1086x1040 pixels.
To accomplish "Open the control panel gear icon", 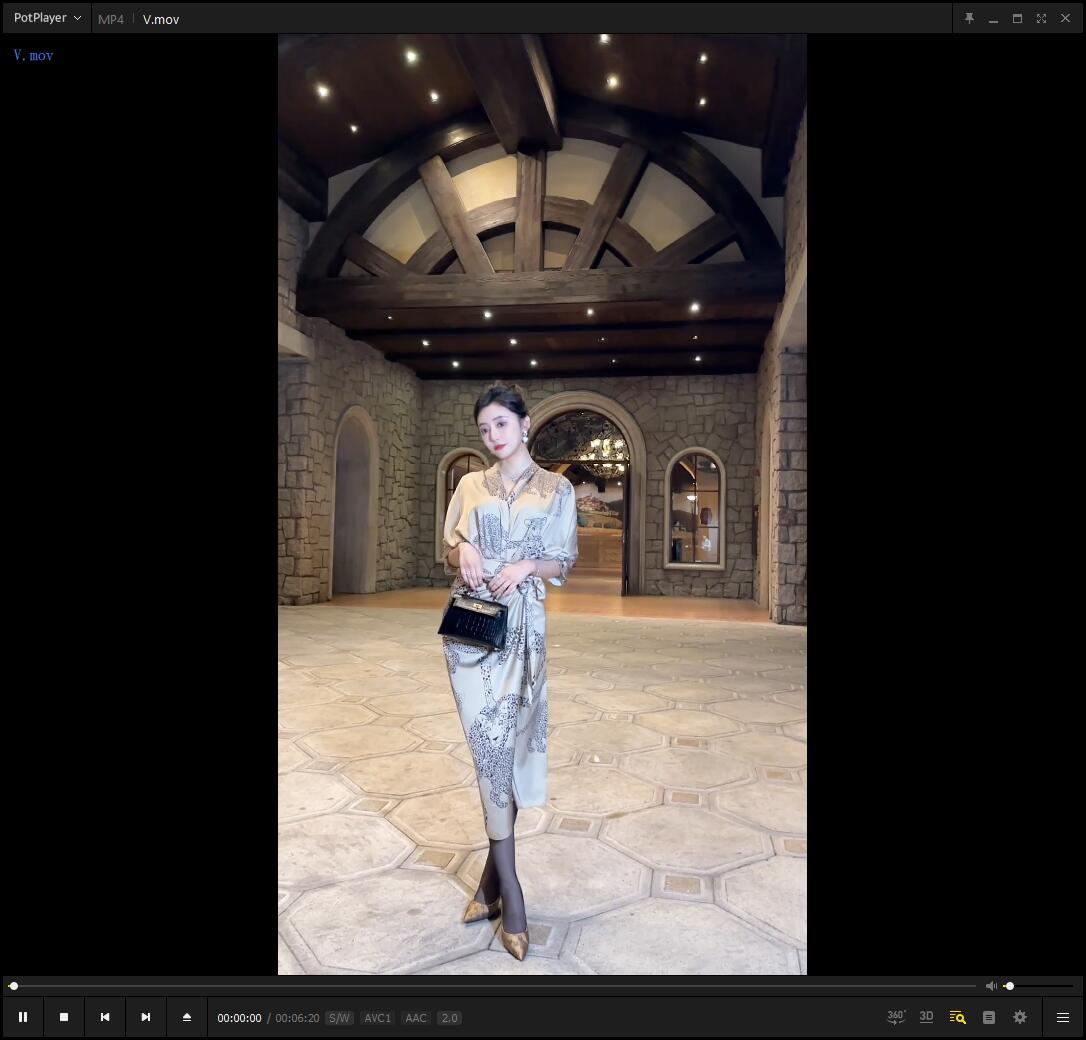I will pos(1020,1017).
